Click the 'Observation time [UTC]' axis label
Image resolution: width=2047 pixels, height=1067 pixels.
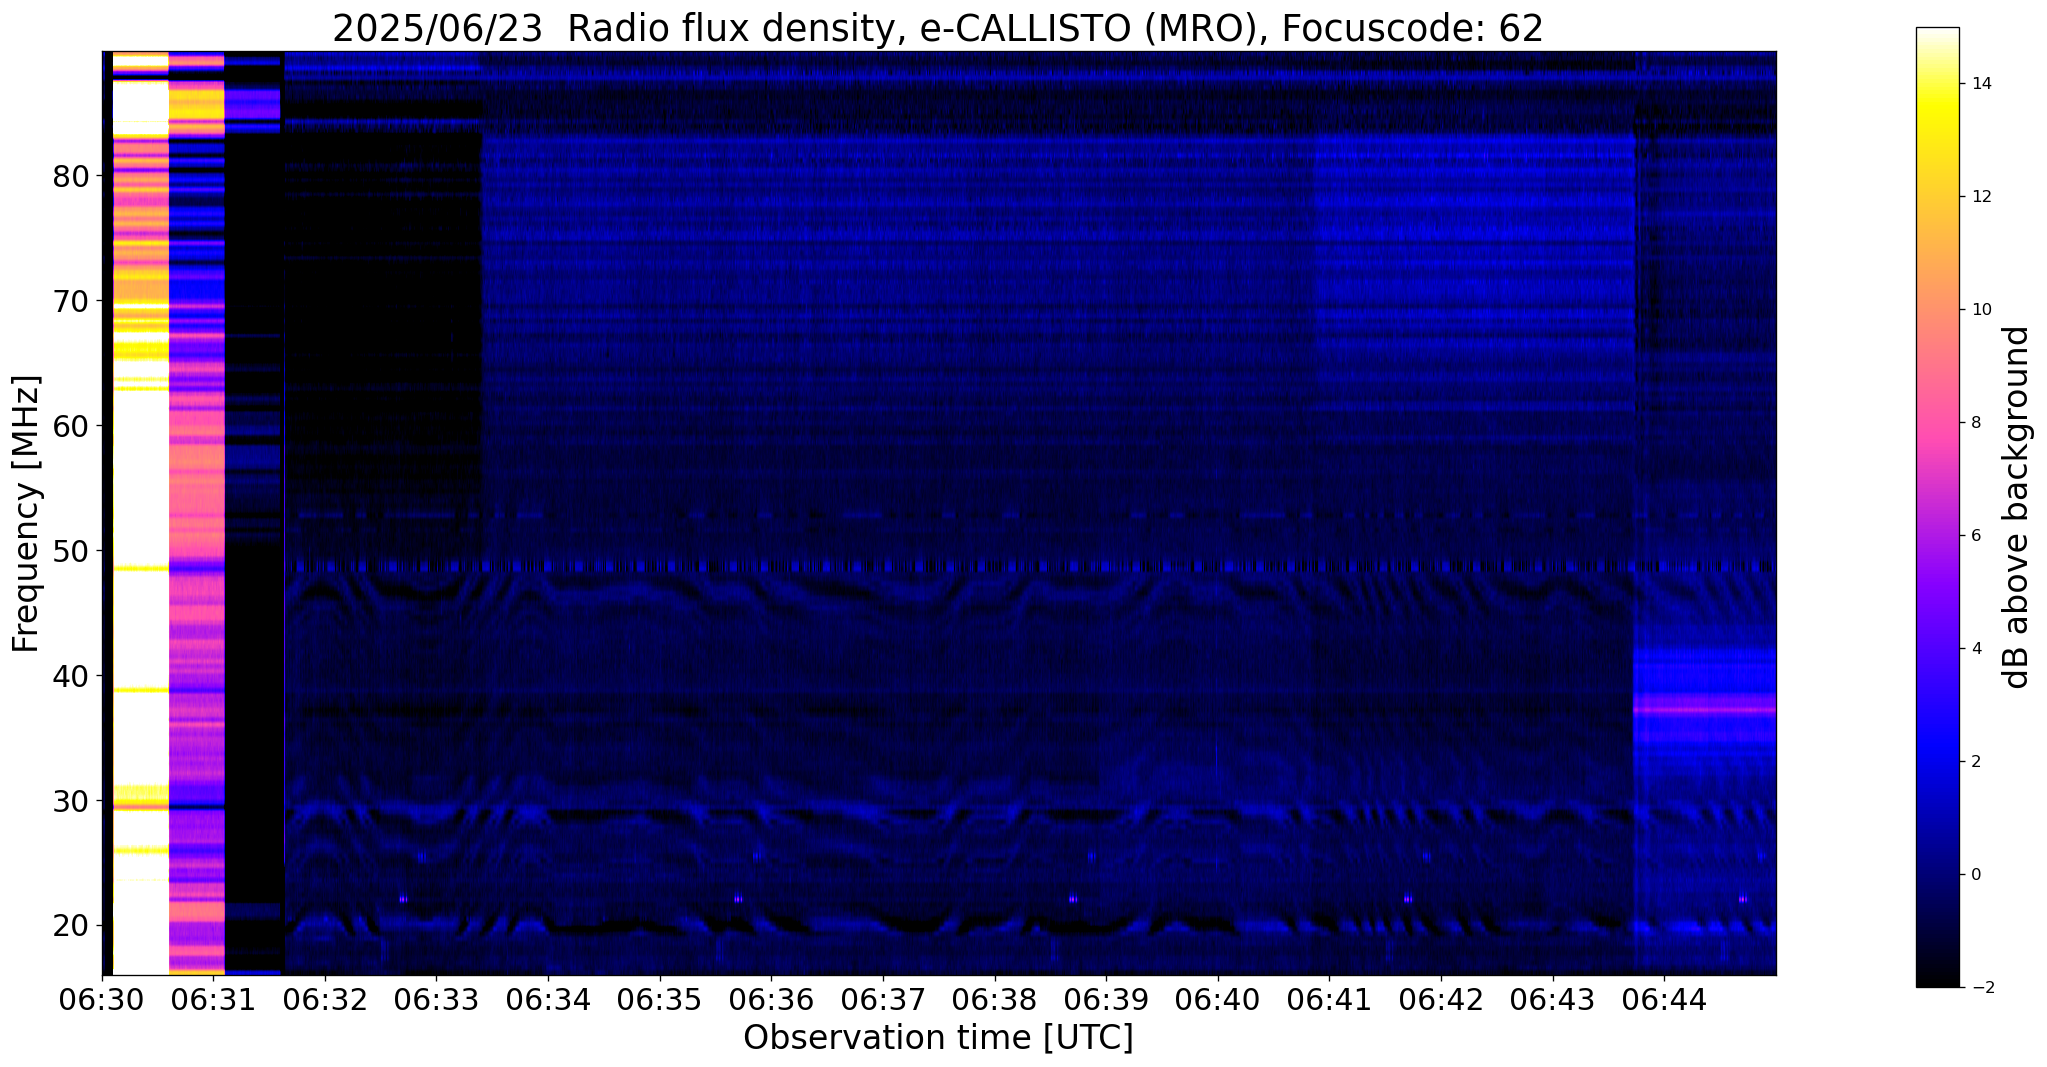coord(938,1038)
